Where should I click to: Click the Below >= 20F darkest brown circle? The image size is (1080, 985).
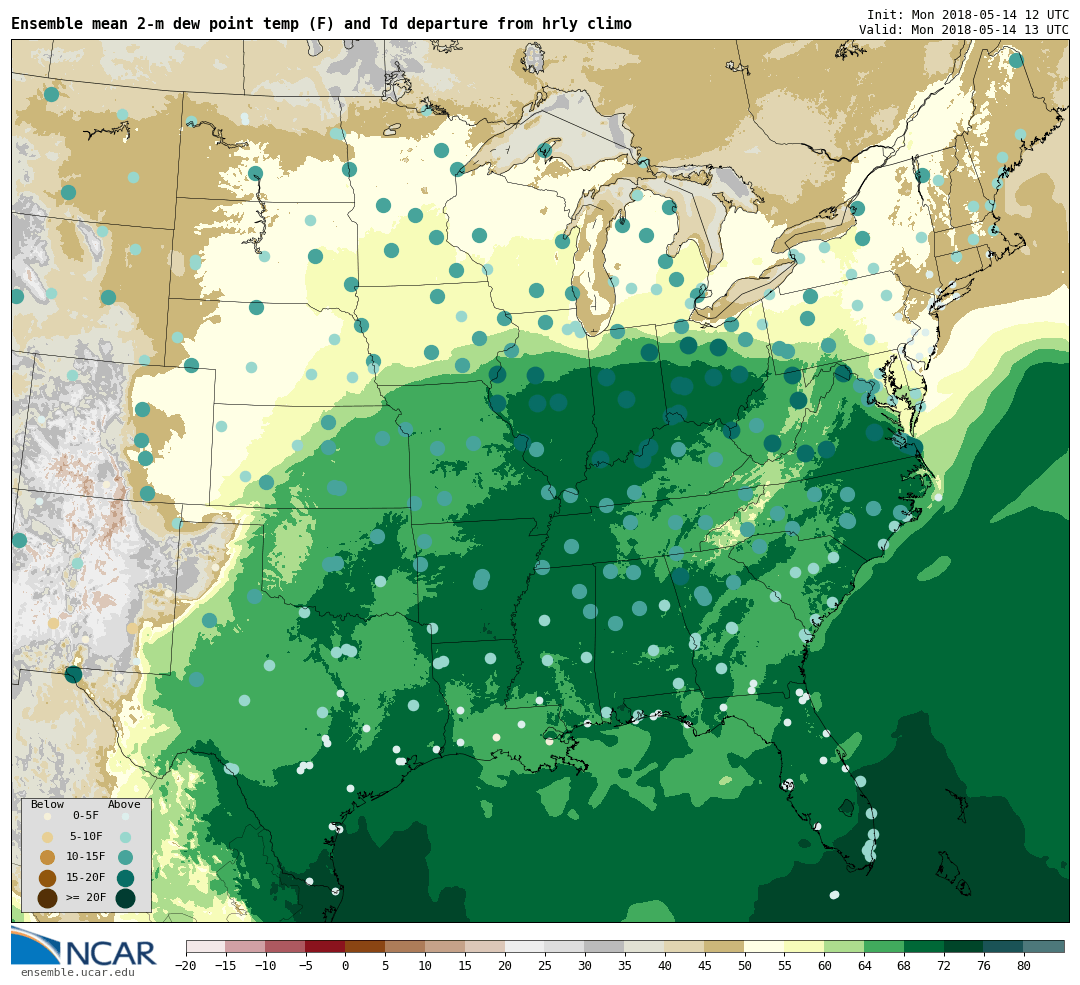tap(48, 899)
